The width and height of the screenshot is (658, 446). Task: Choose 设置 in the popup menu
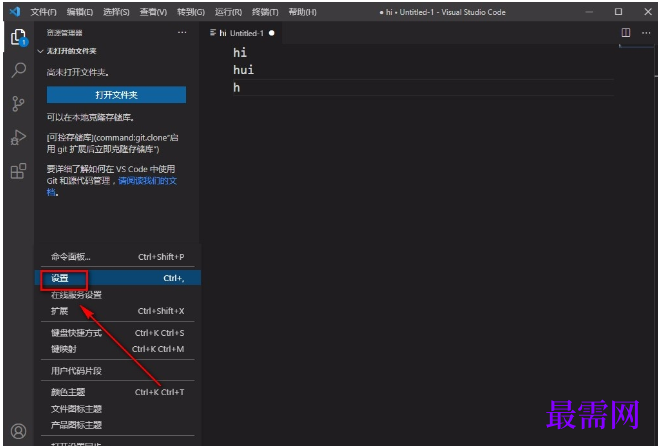point(118,278)
